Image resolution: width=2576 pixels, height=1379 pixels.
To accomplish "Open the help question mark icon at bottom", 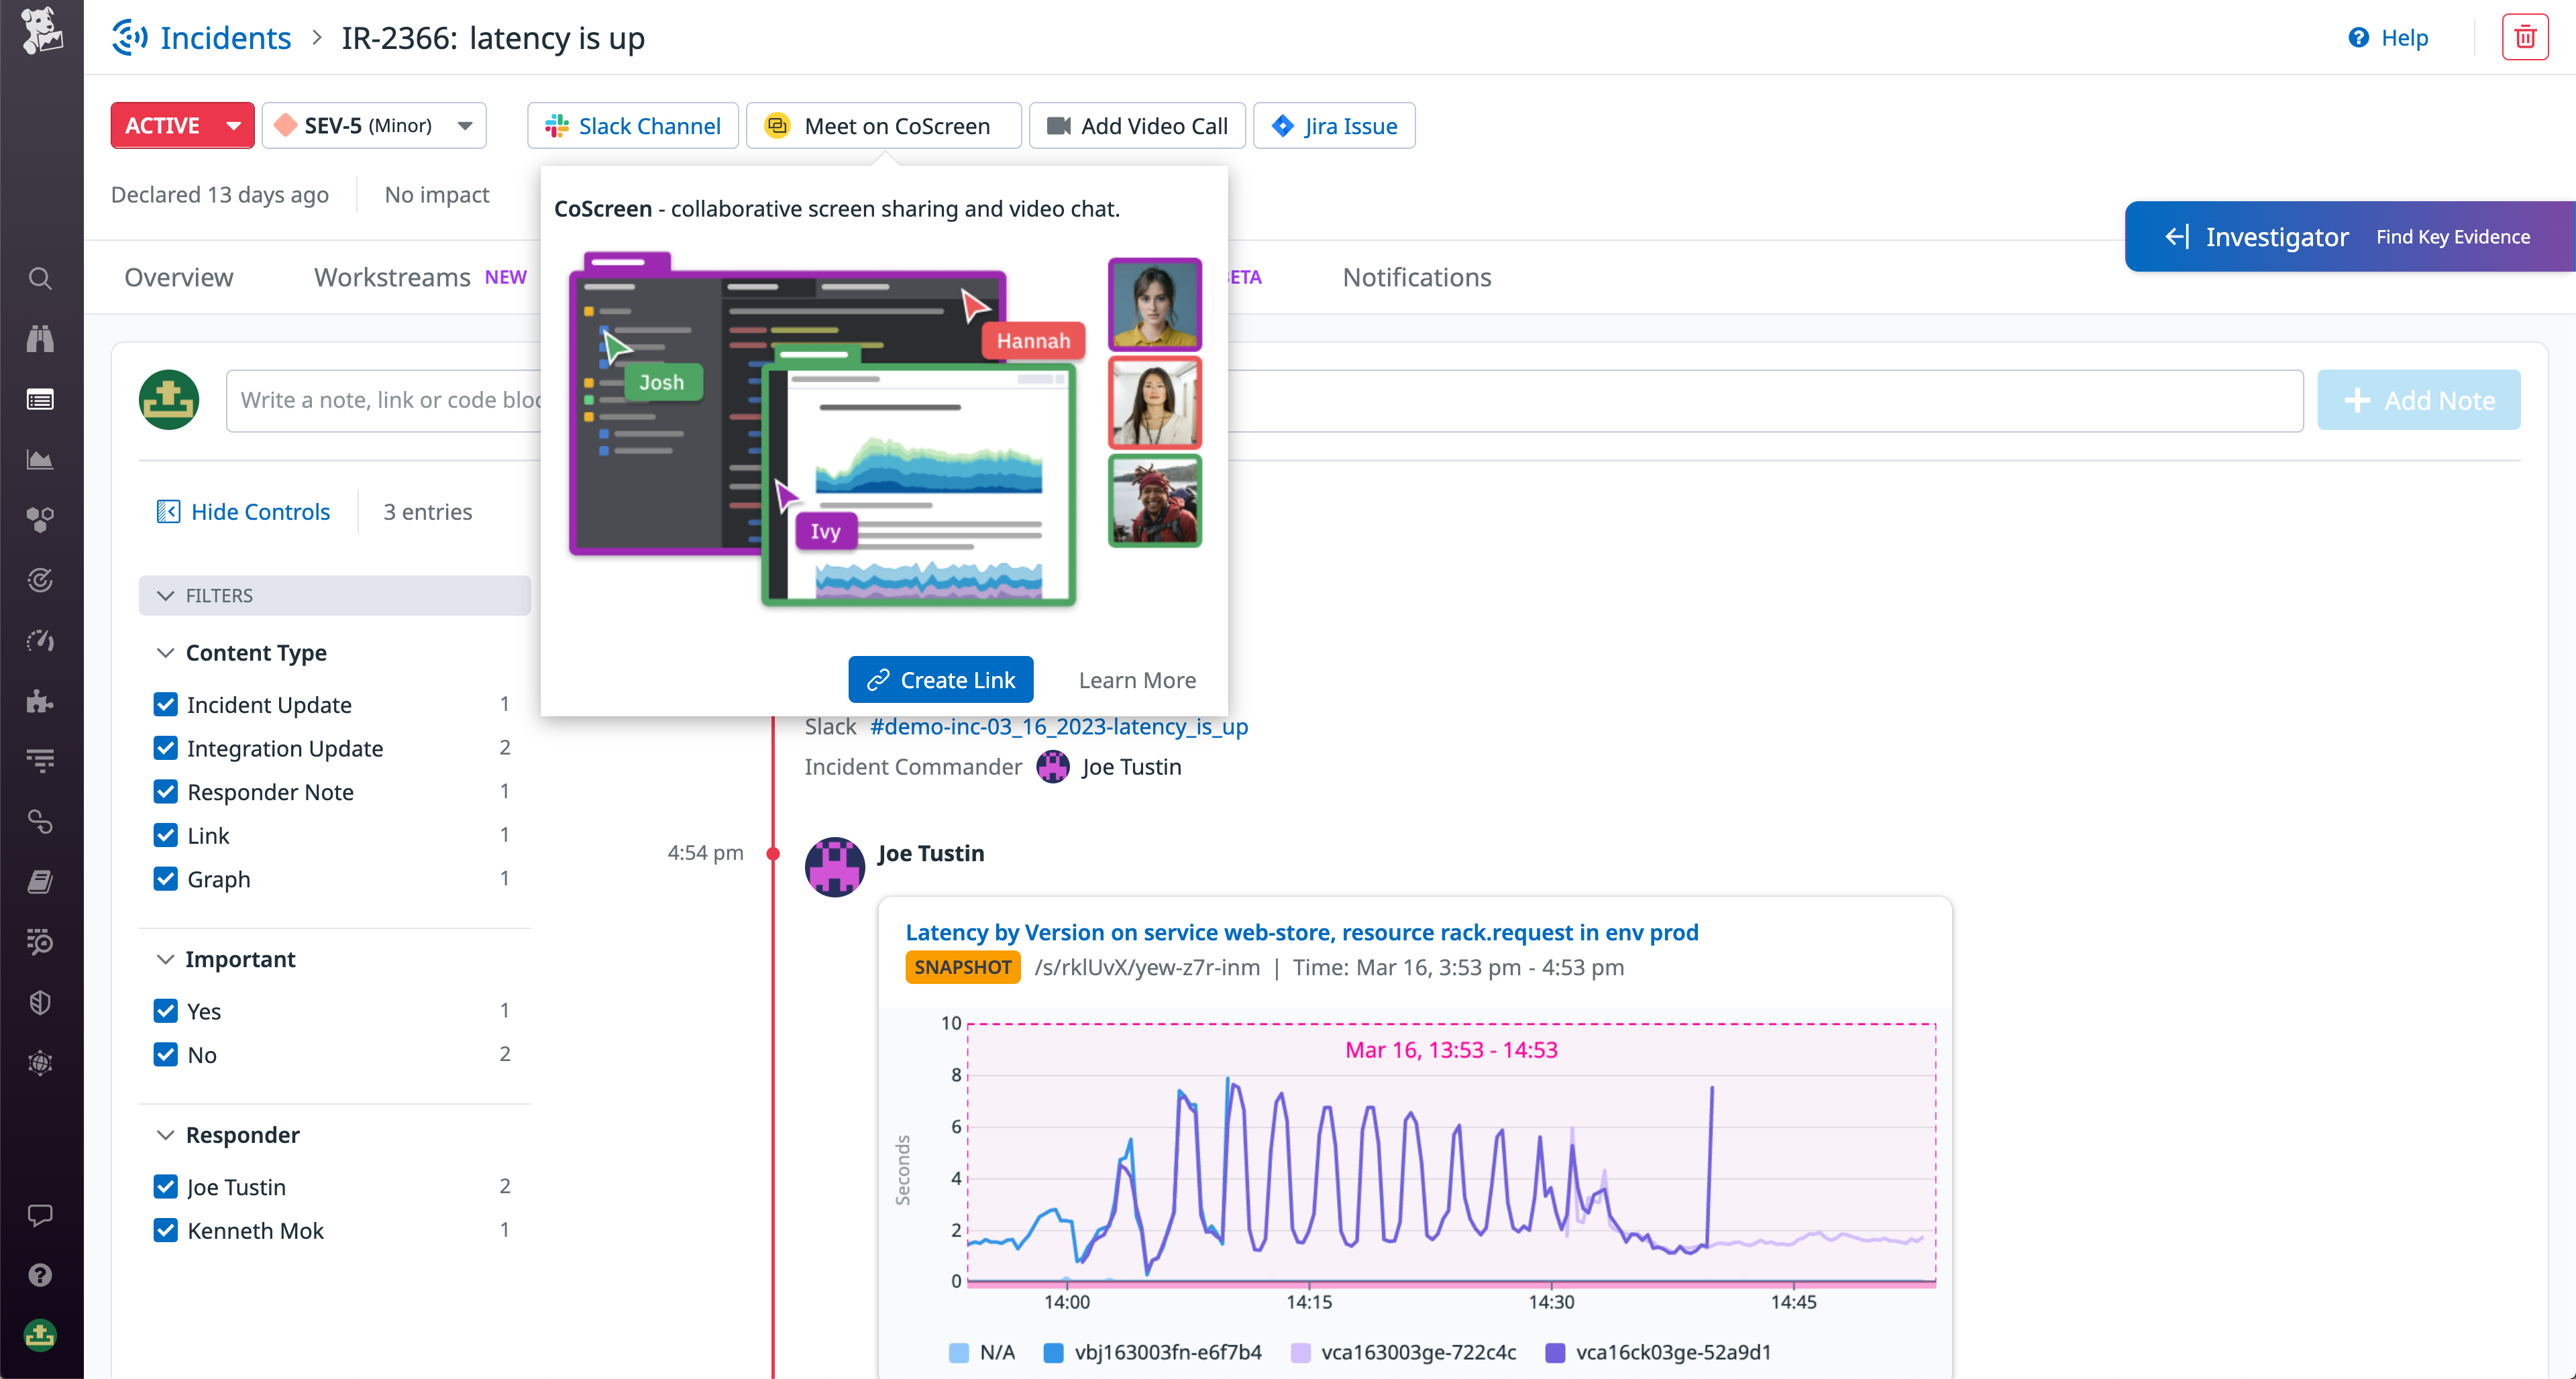I will [40, 1274].
